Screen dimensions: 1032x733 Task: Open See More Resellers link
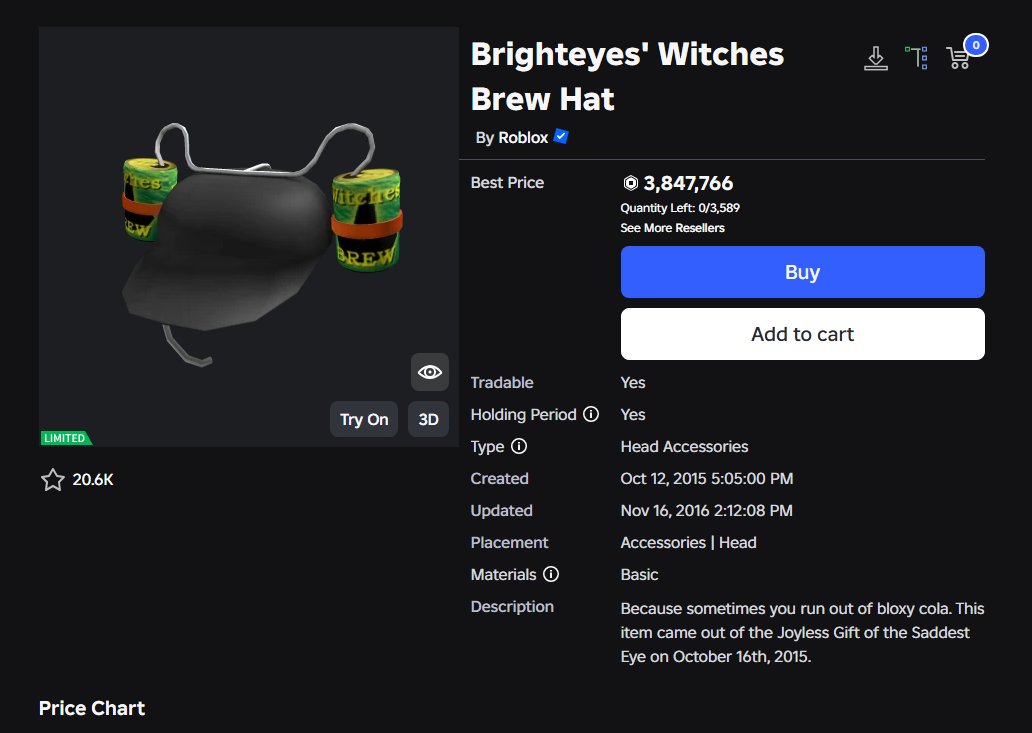pos(672,228)
